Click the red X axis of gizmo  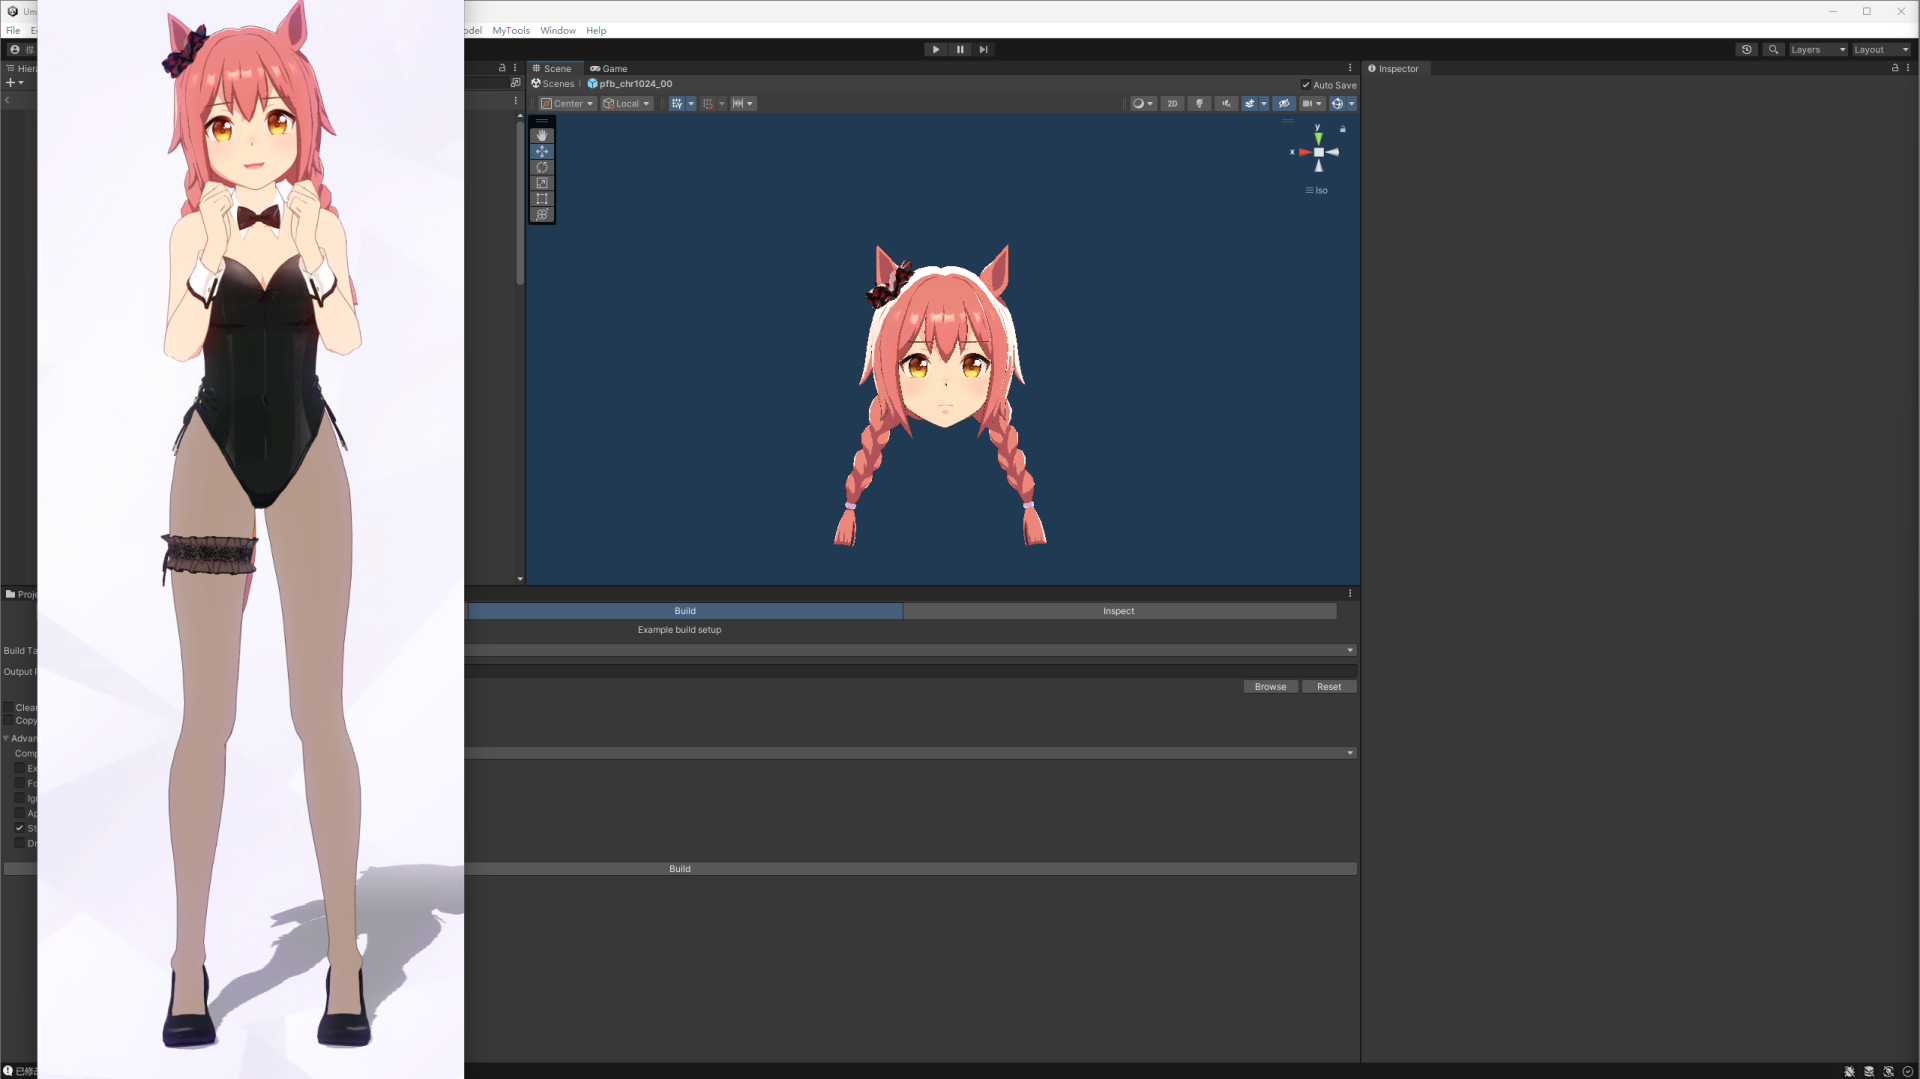point(1303,152)
